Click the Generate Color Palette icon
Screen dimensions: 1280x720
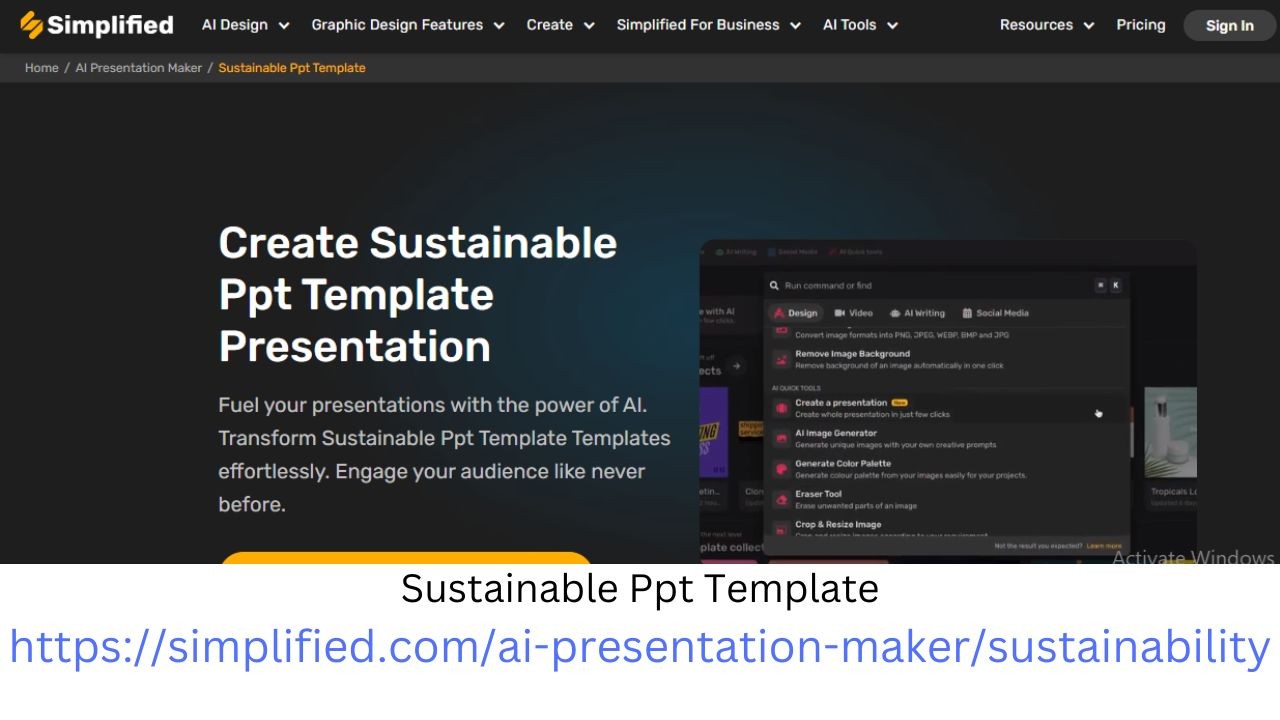[x=781, y=469]
